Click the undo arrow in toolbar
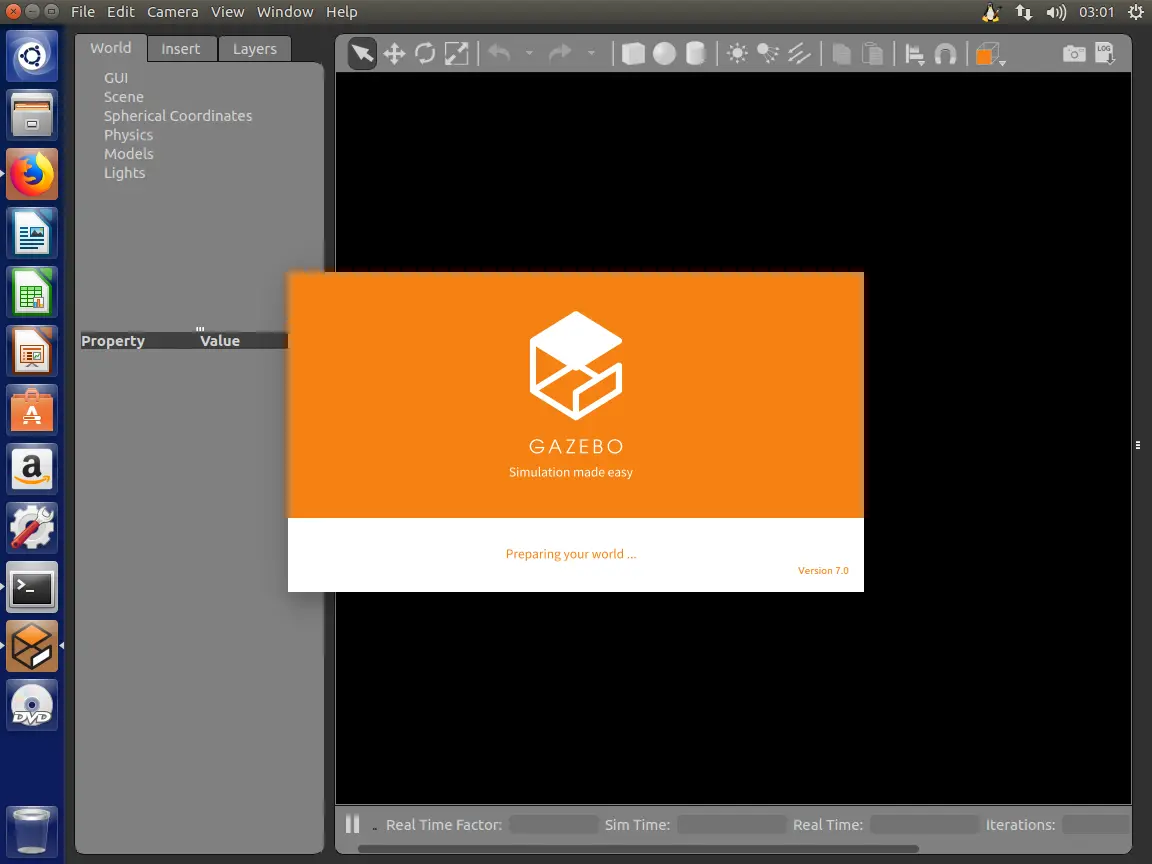1152x864 pixels. click(500, 53)
